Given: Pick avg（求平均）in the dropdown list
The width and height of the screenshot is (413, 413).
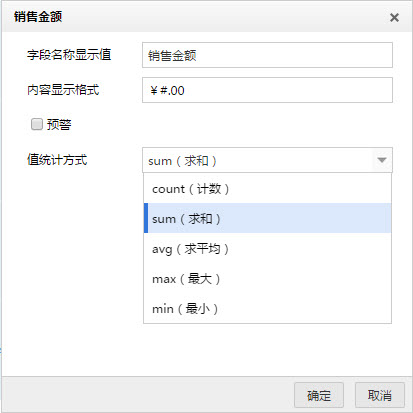Looking at the screenshot, I should click(267, 248).
